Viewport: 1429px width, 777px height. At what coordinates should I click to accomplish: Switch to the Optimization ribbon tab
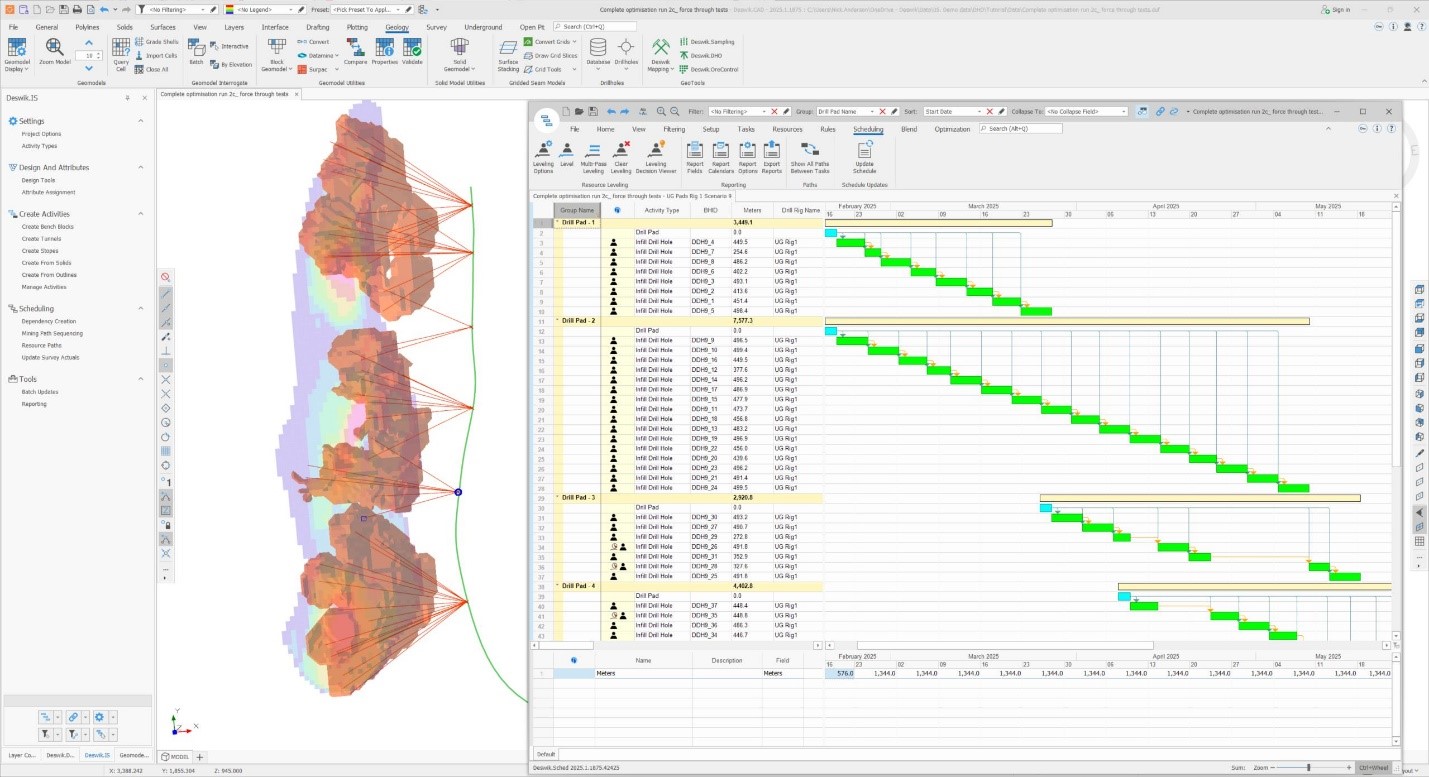951,129
